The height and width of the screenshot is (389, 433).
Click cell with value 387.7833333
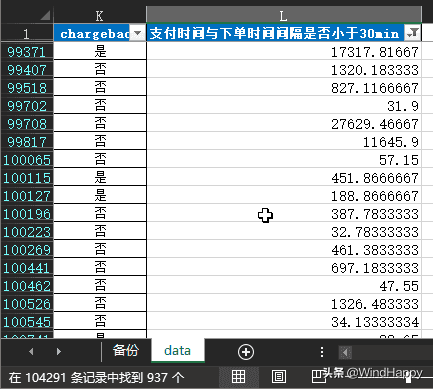click(x=284, y=214)
